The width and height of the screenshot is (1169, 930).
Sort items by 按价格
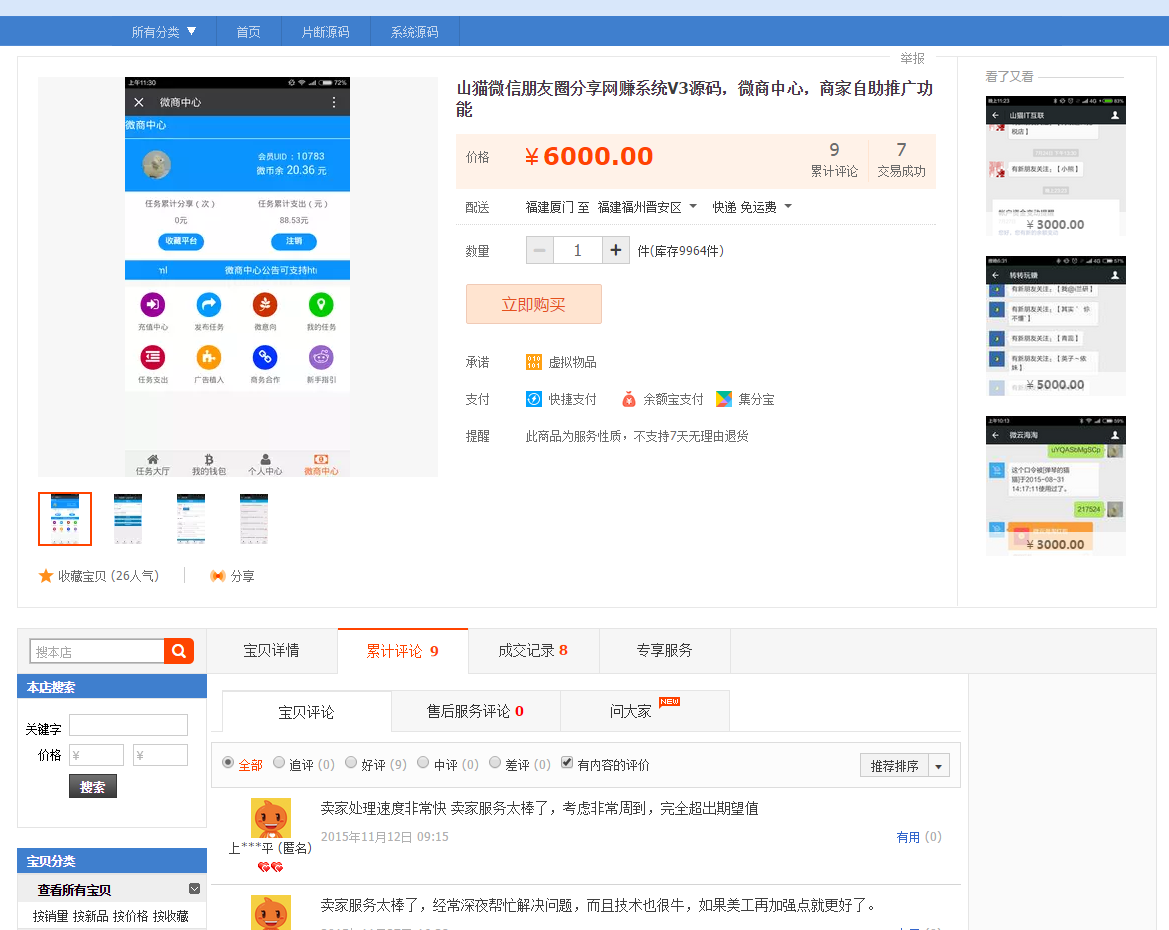pyautogui.click(x=130, y=916)
